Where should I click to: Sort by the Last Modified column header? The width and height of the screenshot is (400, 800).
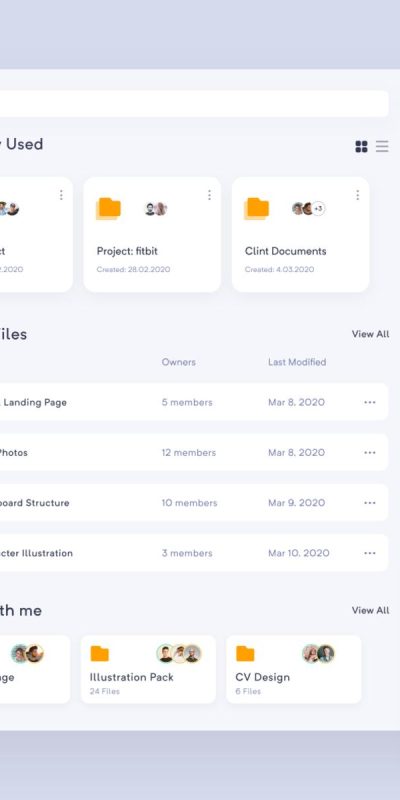click(297, 362)
